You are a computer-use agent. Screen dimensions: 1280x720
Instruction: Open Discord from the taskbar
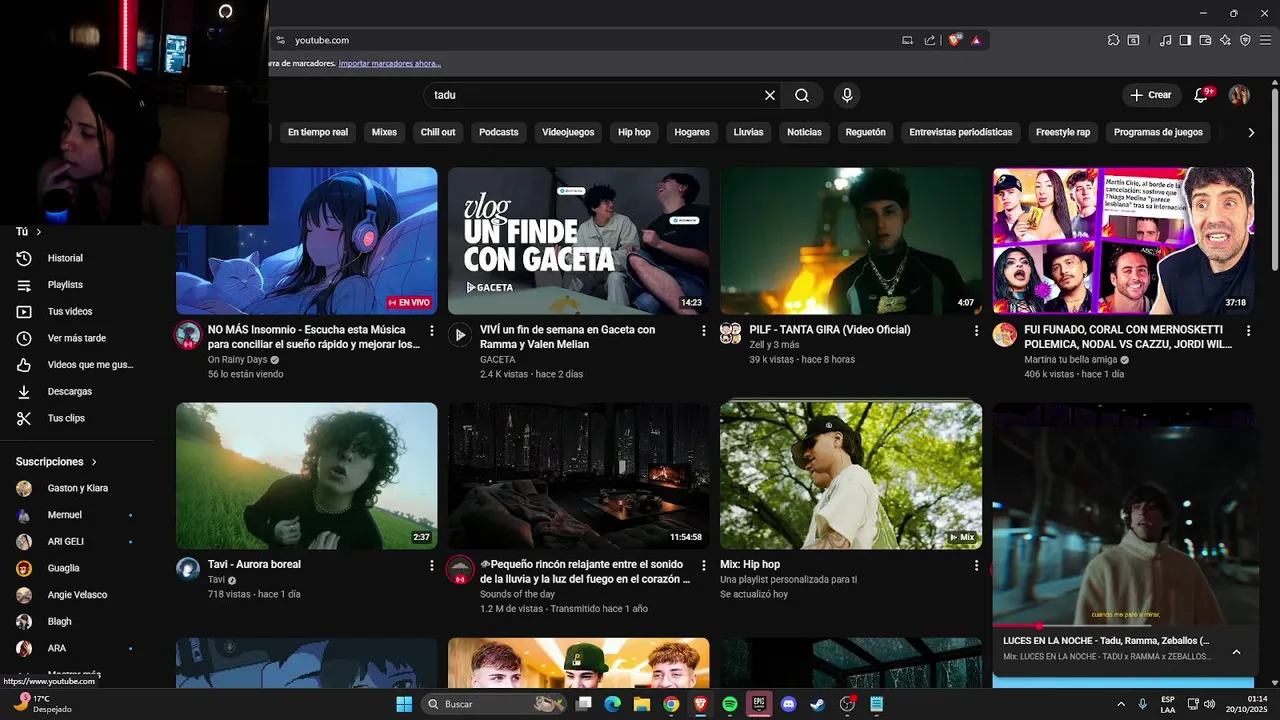click(x=788, y=704)
